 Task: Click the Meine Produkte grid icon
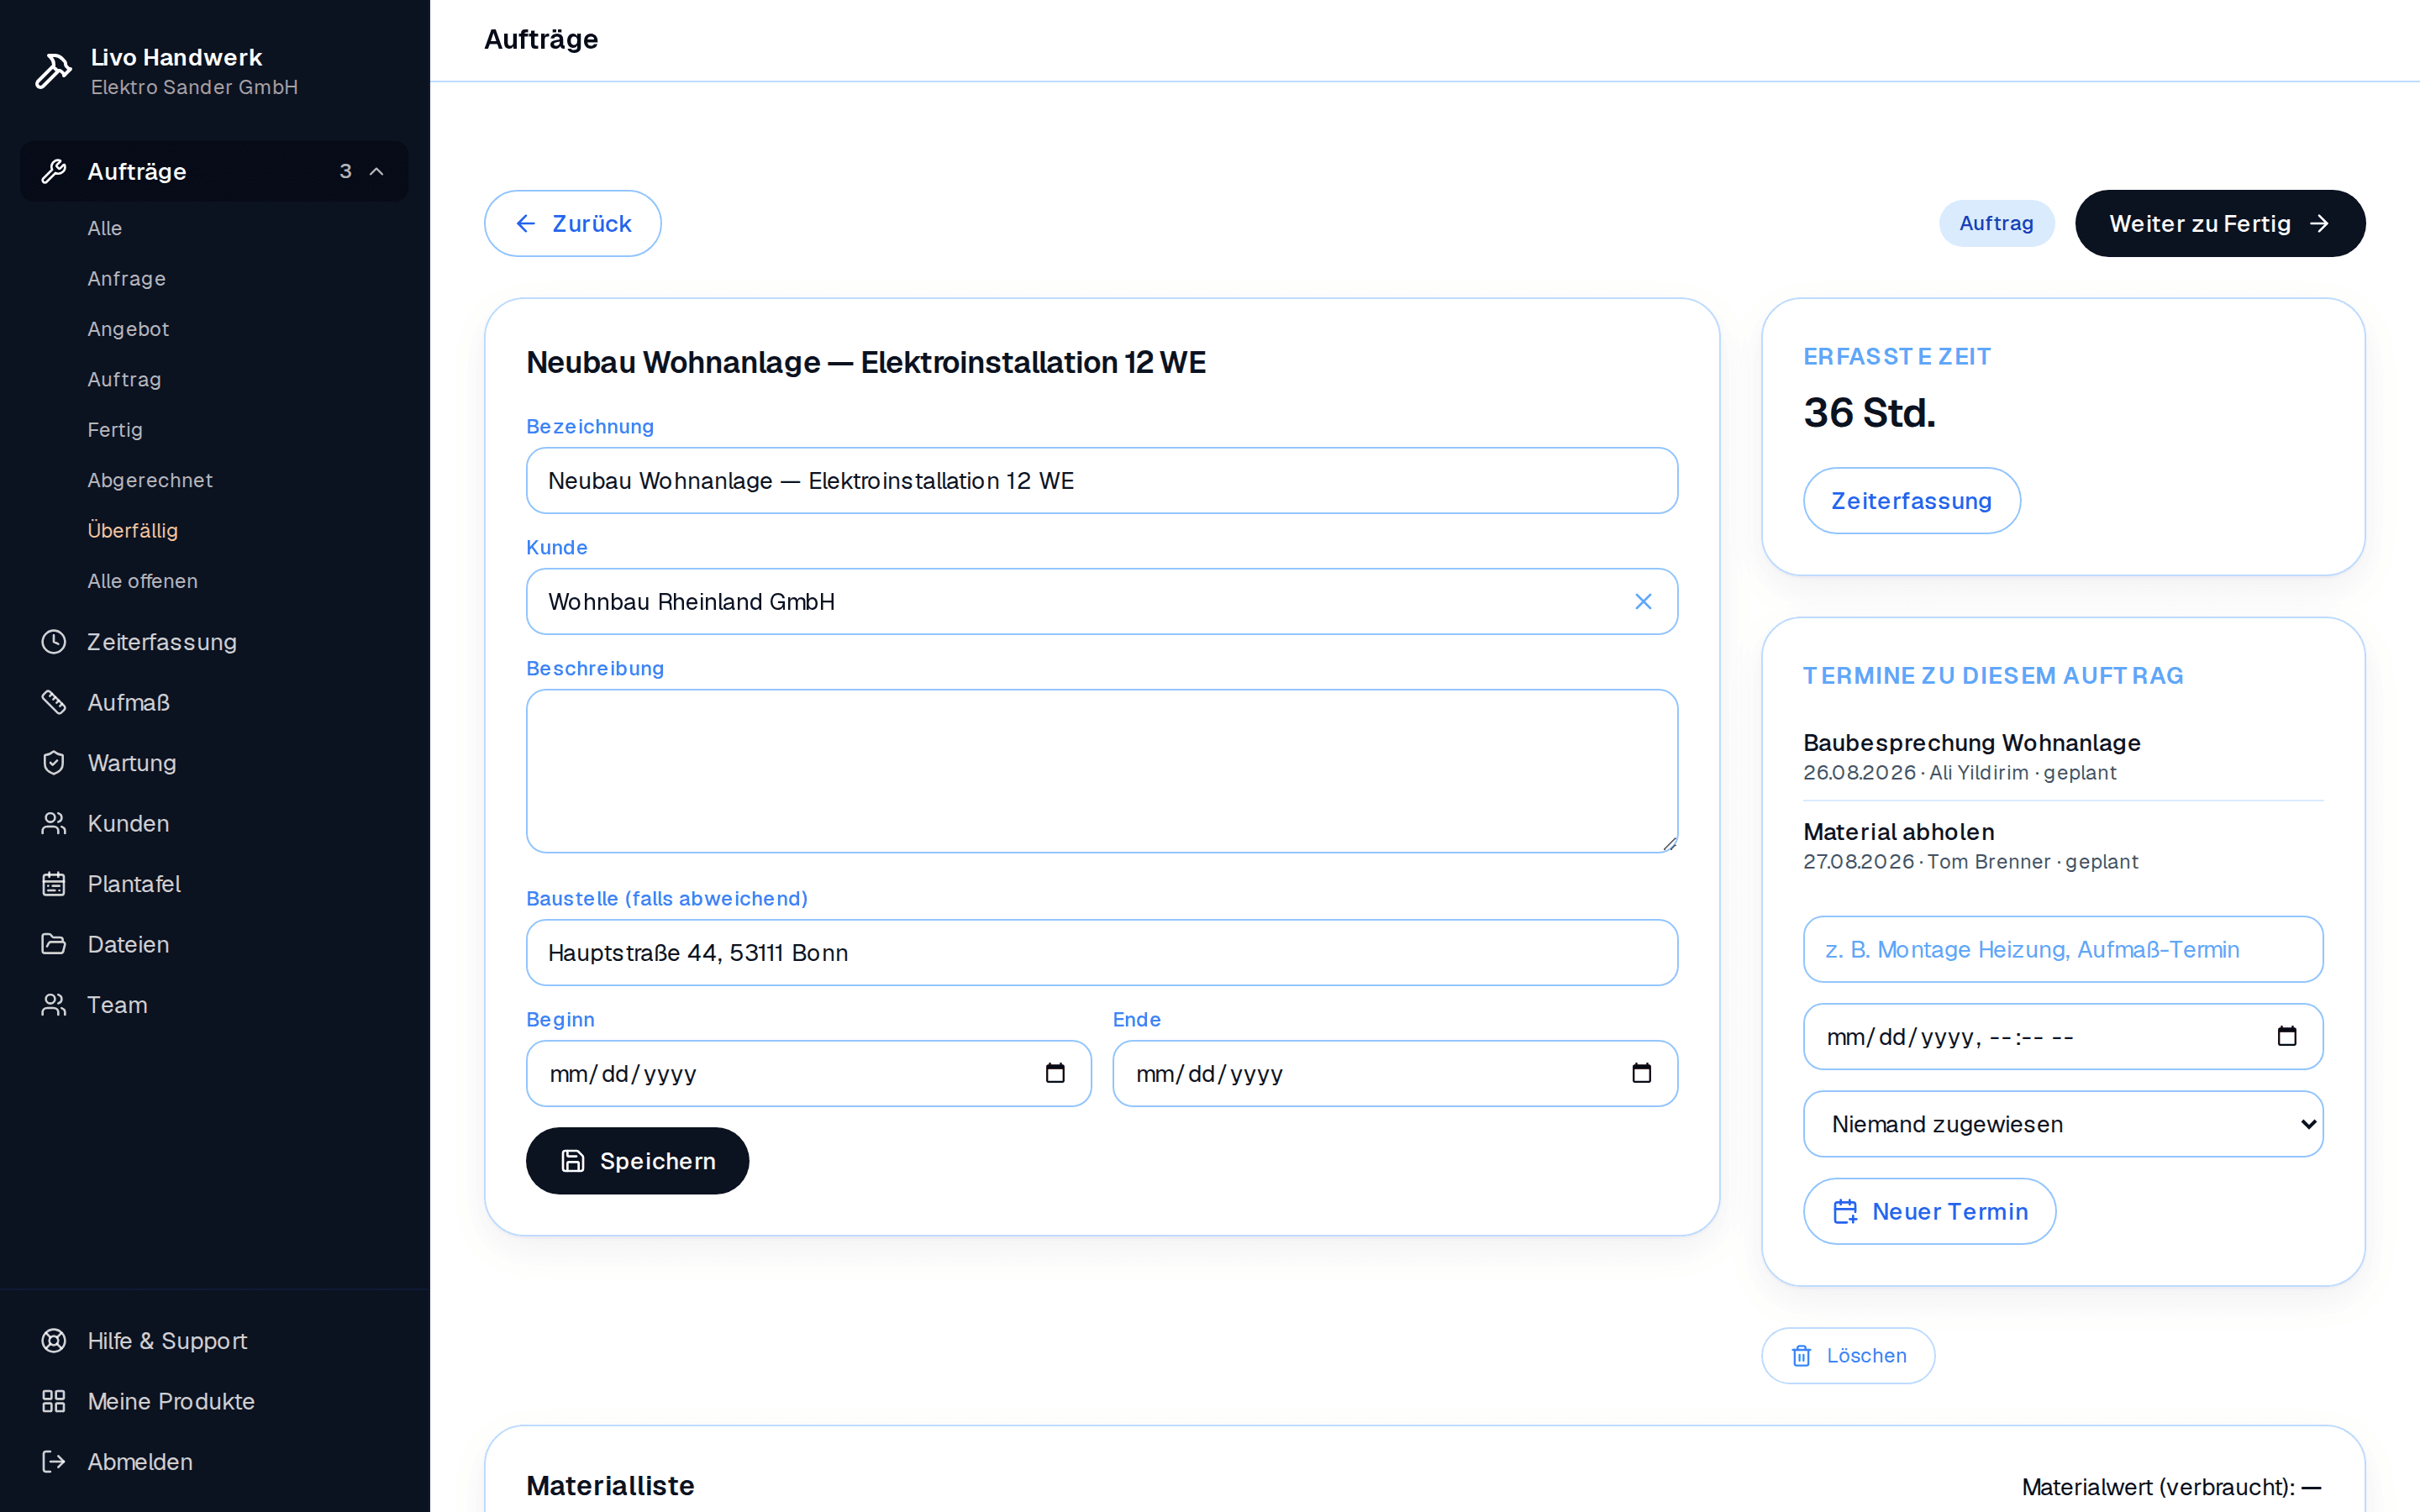[54, 1401]
